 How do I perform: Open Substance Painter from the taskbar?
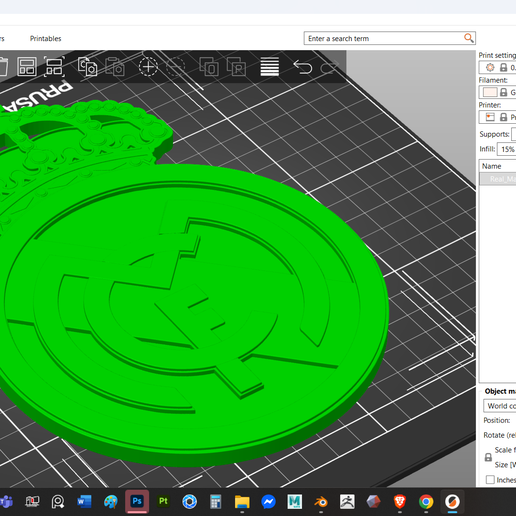[x=163, y=501]
